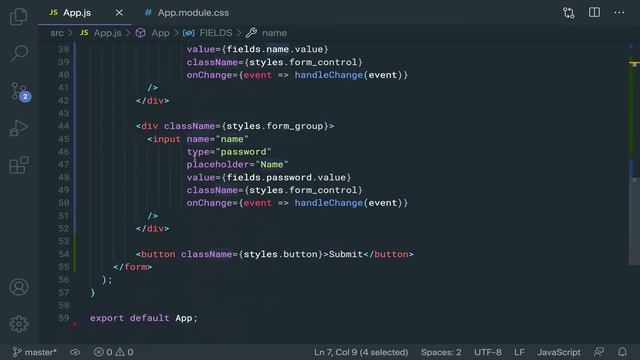Select FIELDS in the breadcrumb
640x360 pixels.
tap(216, 33)
